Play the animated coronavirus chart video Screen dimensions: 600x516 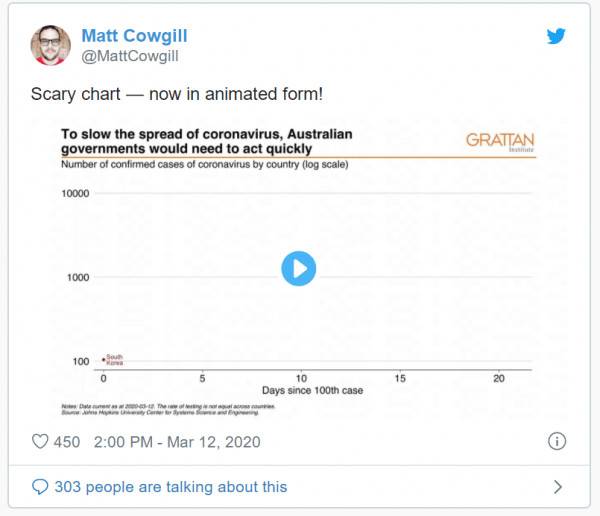(x=298, y=269)
